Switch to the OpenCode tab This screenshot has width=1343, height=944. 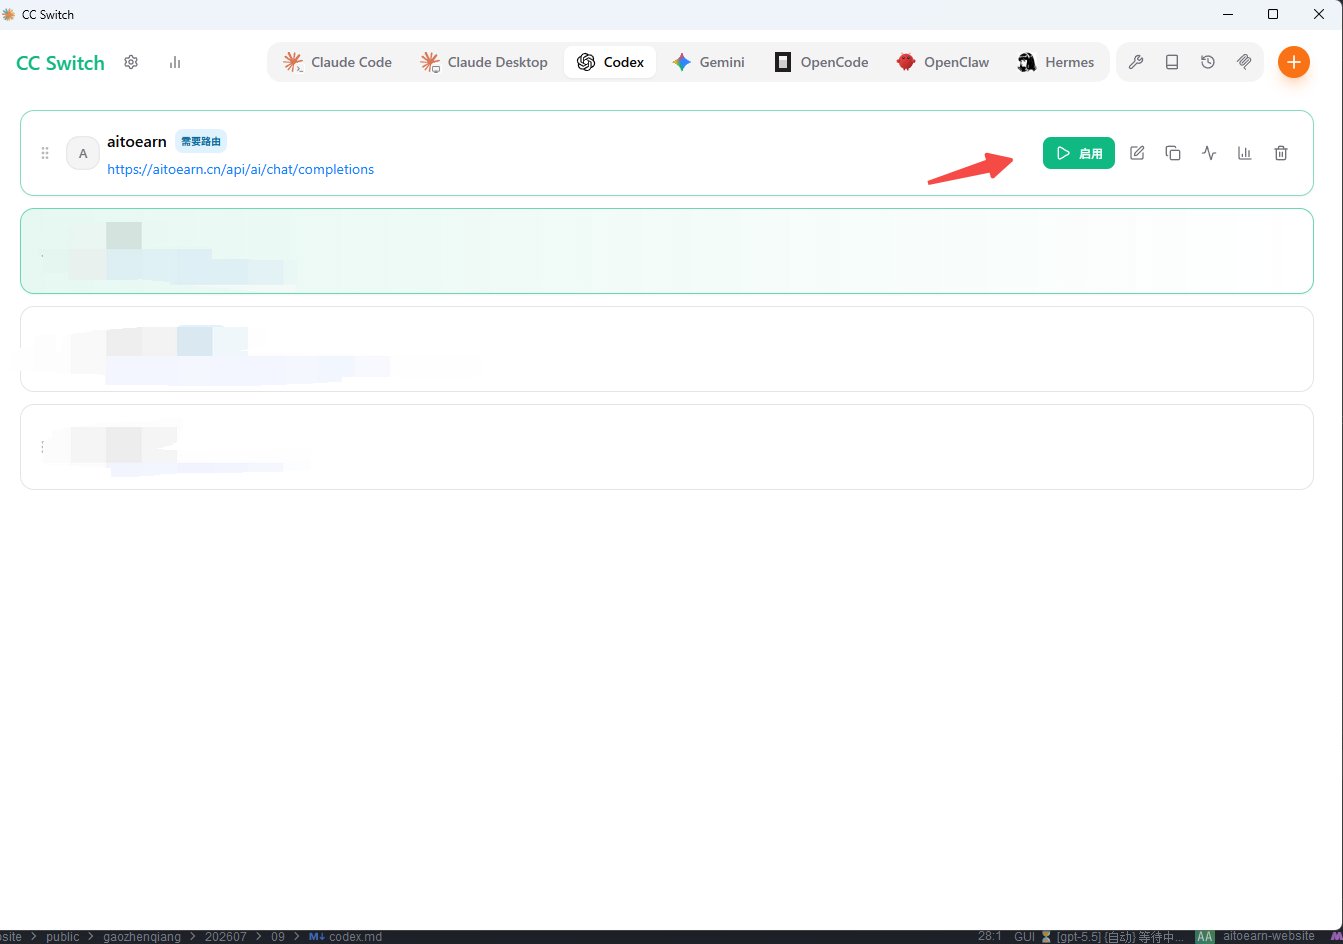point(821,62)
